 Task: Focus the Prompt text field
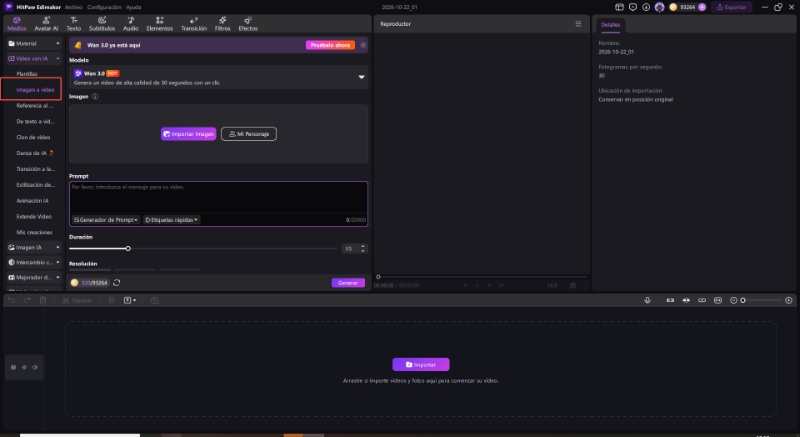[218, 197]
